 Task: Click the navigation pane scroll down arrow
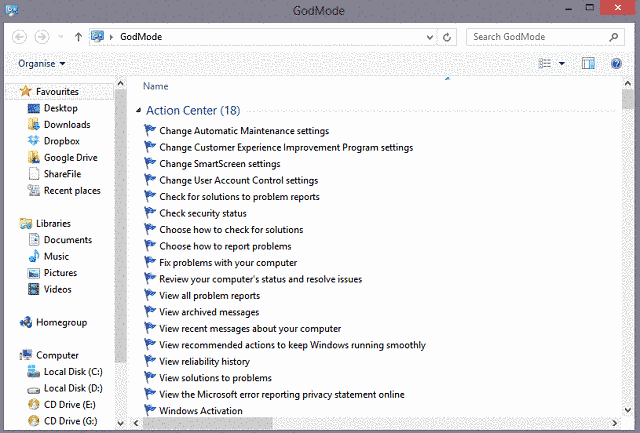pyautogui.click(x=120, y=423)
